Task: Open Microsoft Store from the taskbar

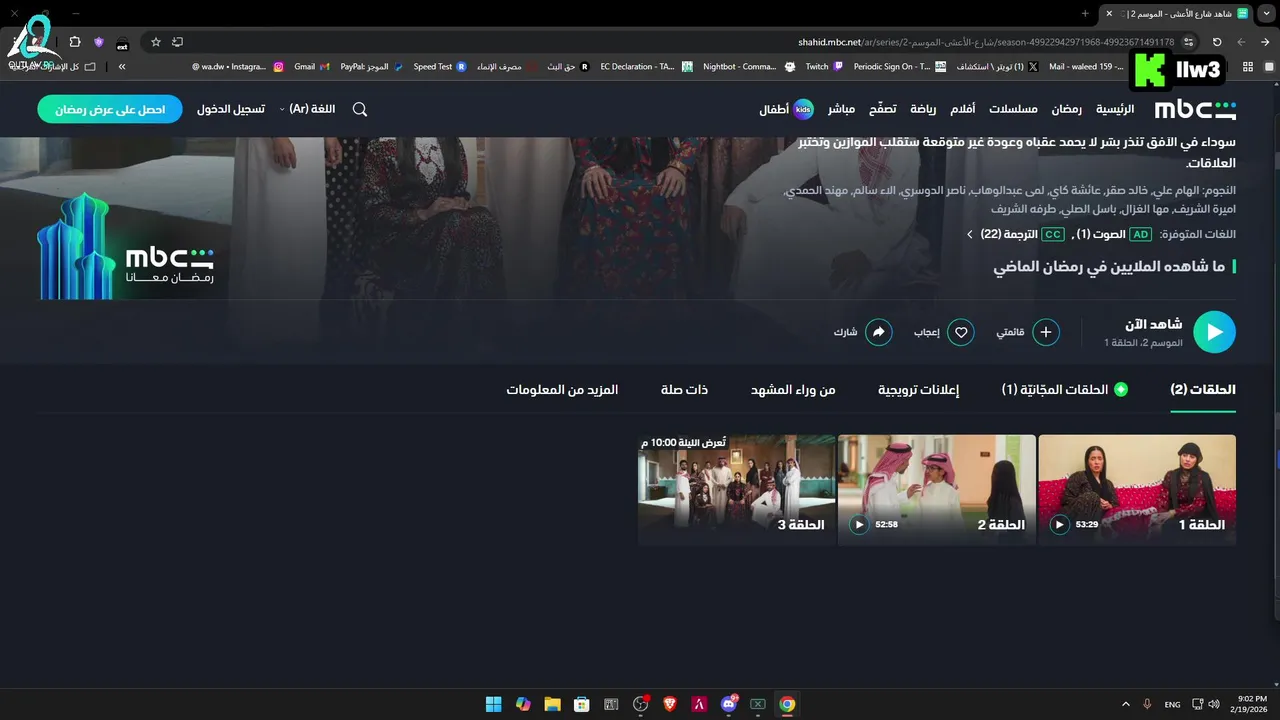Action: [x=581, y=704]
